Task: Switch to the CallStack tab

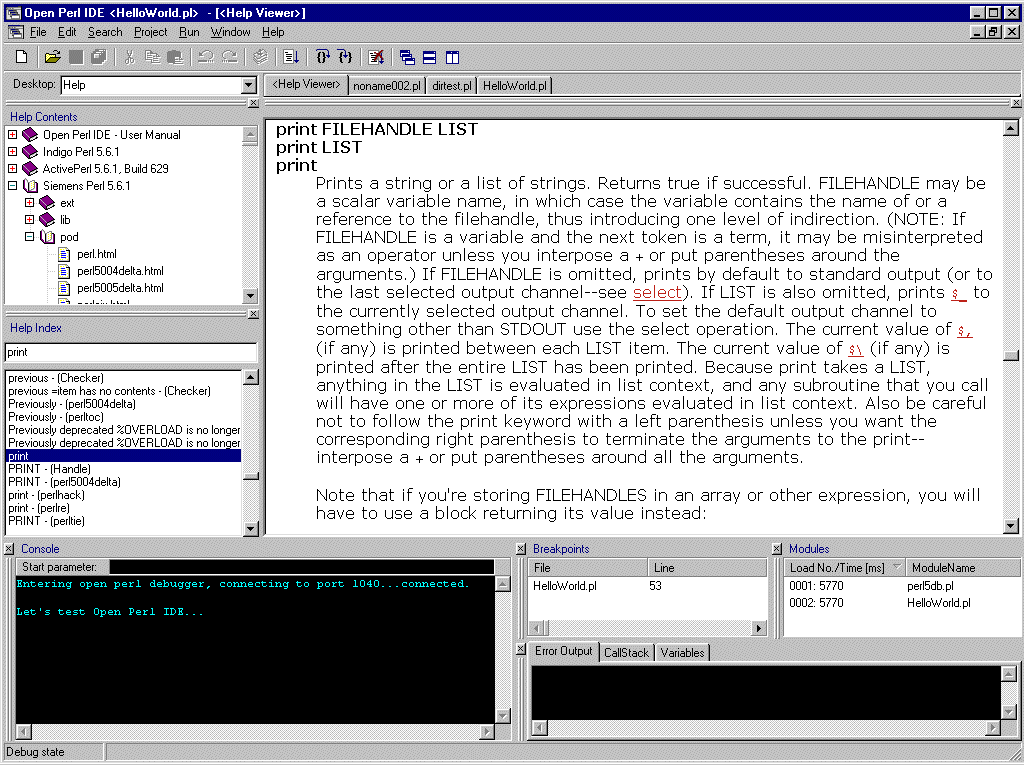Action: tap(626, 652)
